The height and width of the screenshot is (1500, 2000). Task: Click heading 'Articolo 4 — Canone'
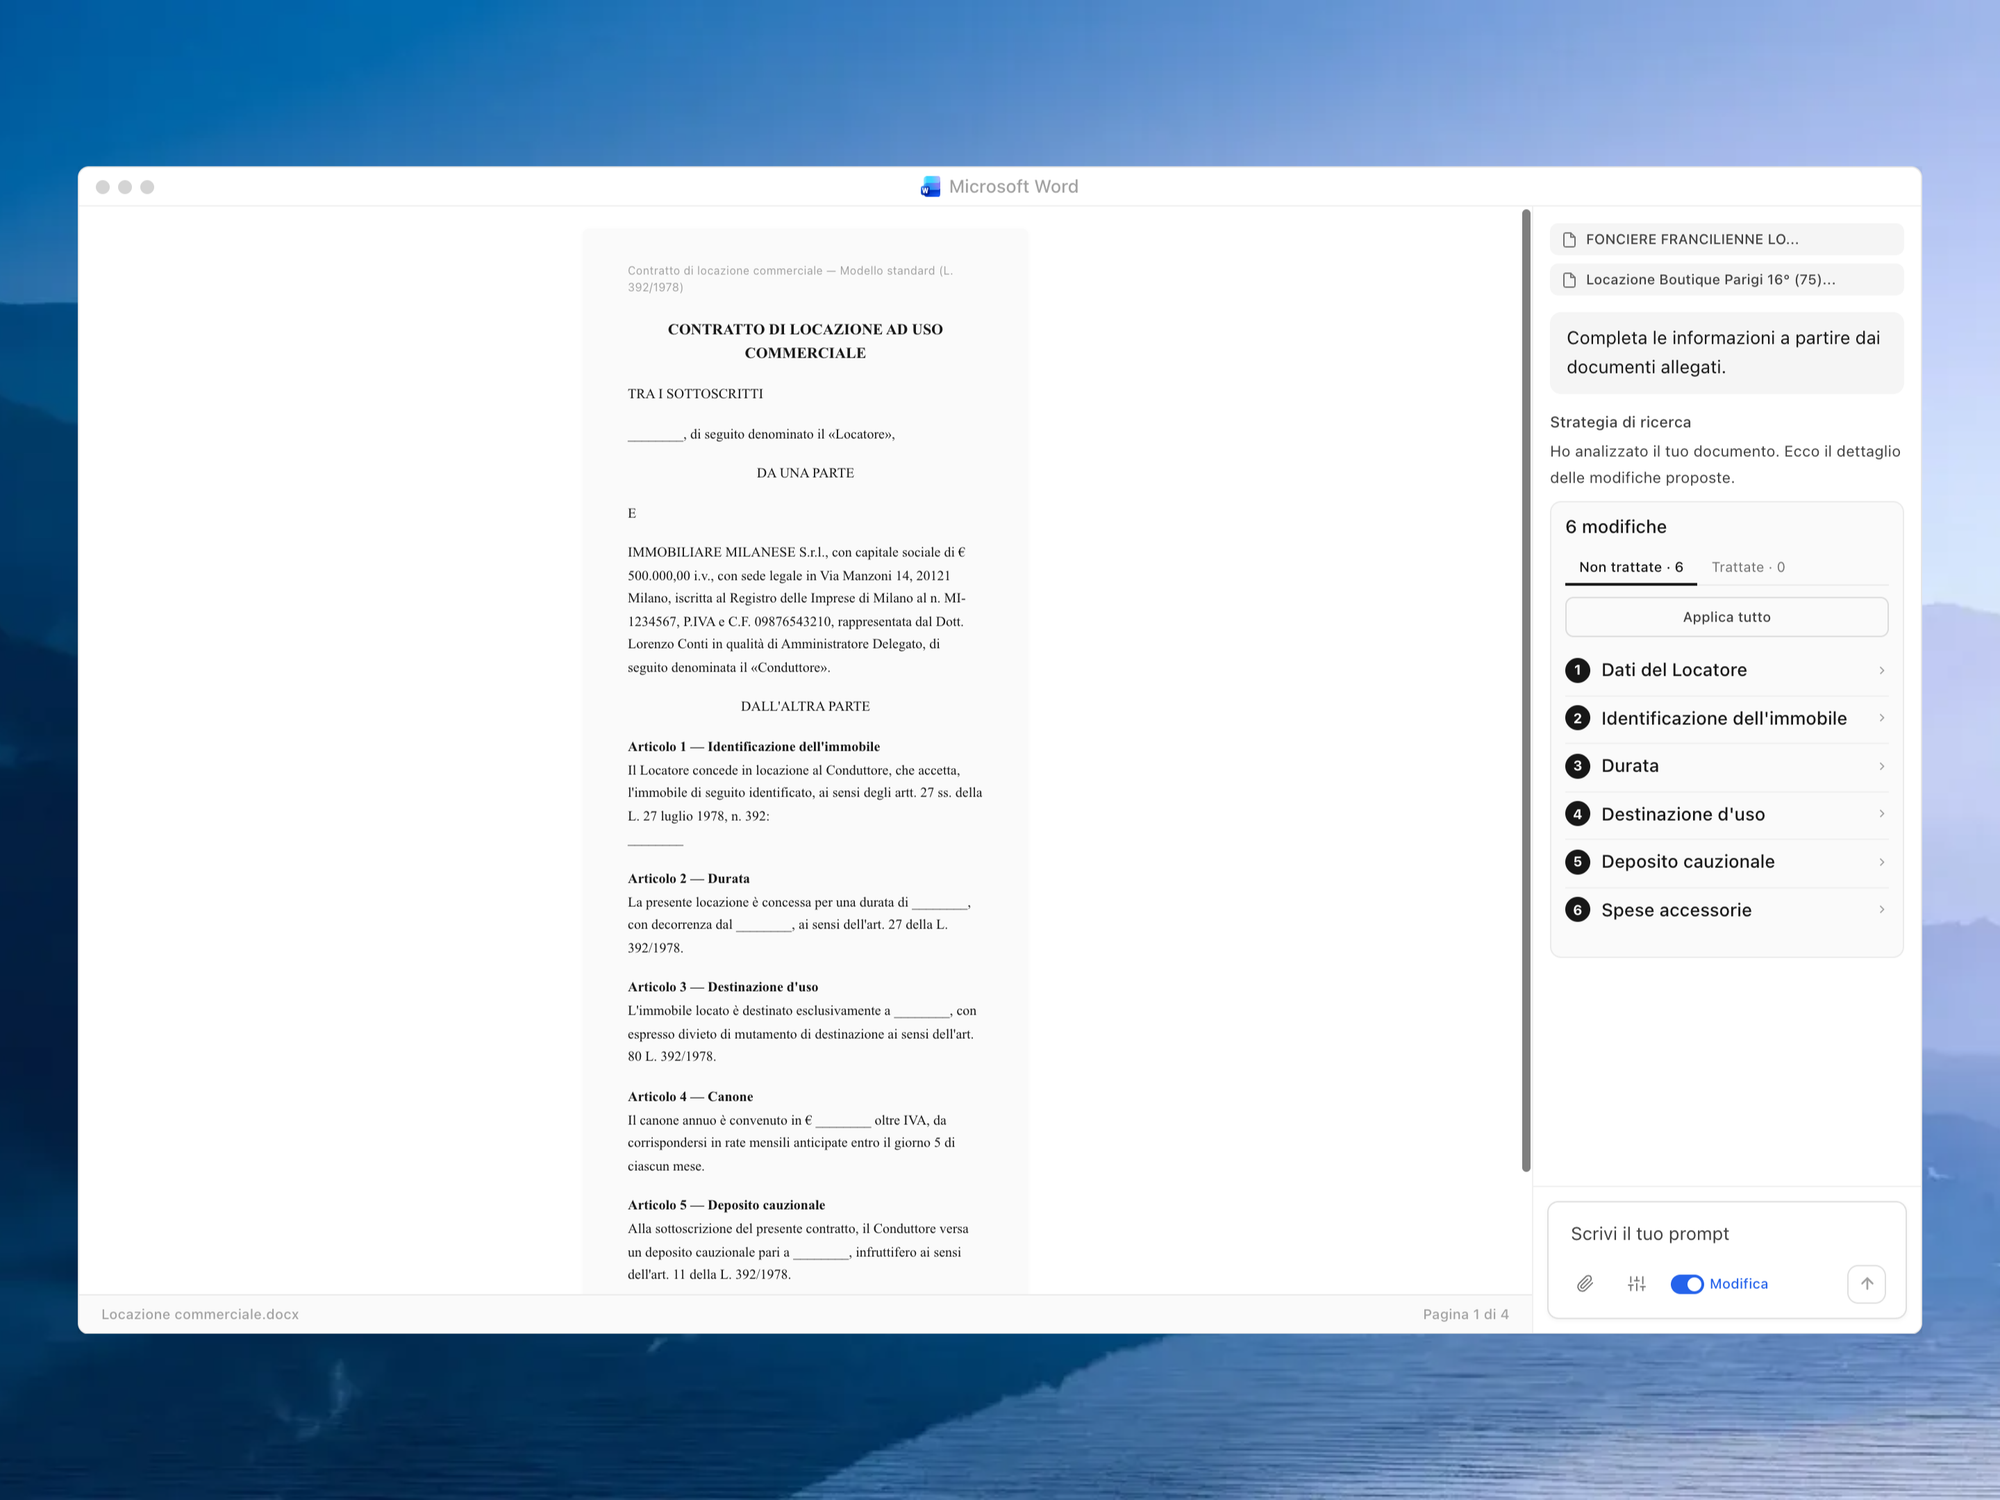pos(690,1097)
